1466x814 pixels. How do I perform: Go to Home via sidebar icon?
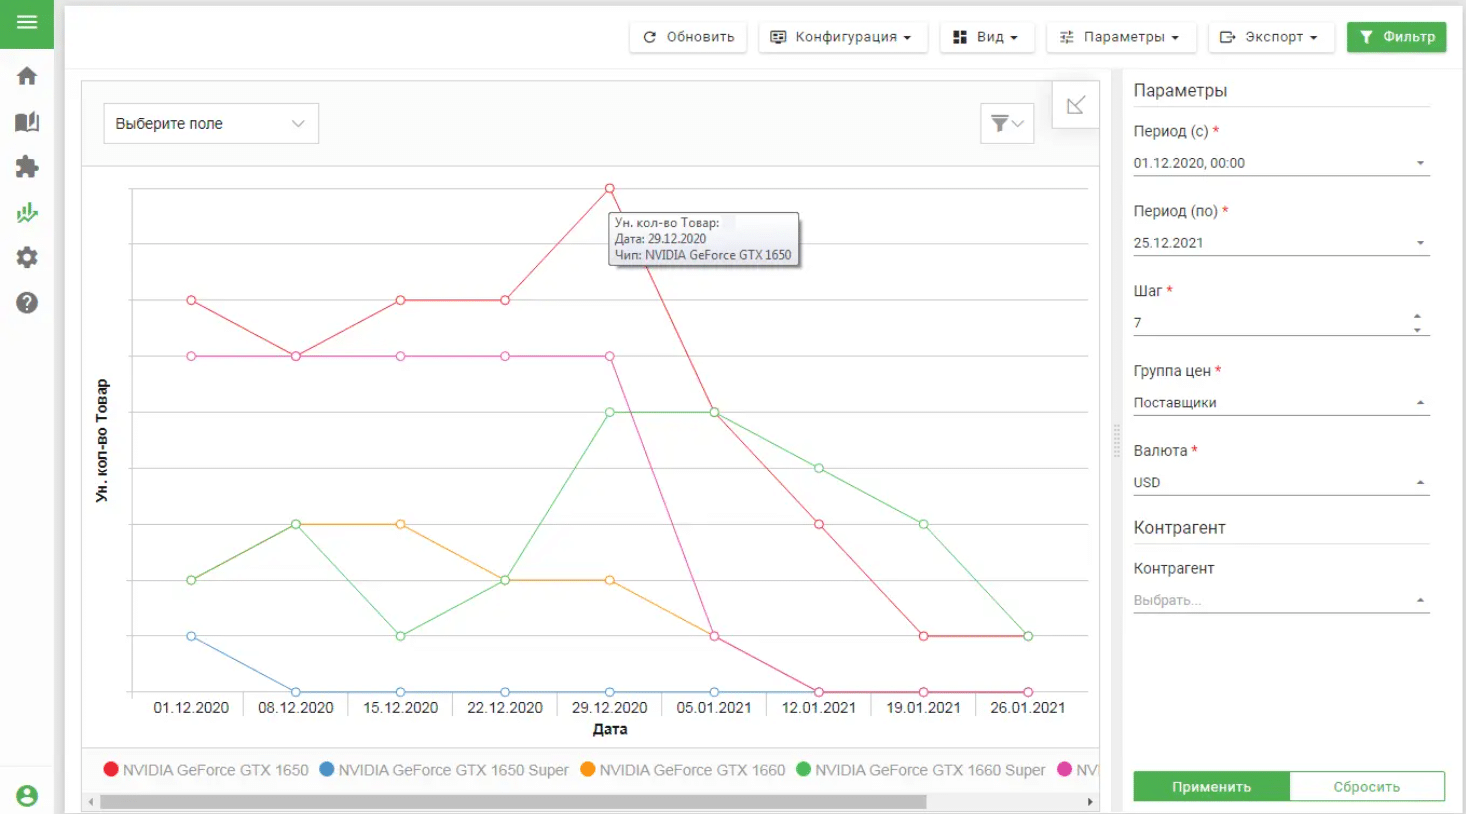click(x=27, y=76)
